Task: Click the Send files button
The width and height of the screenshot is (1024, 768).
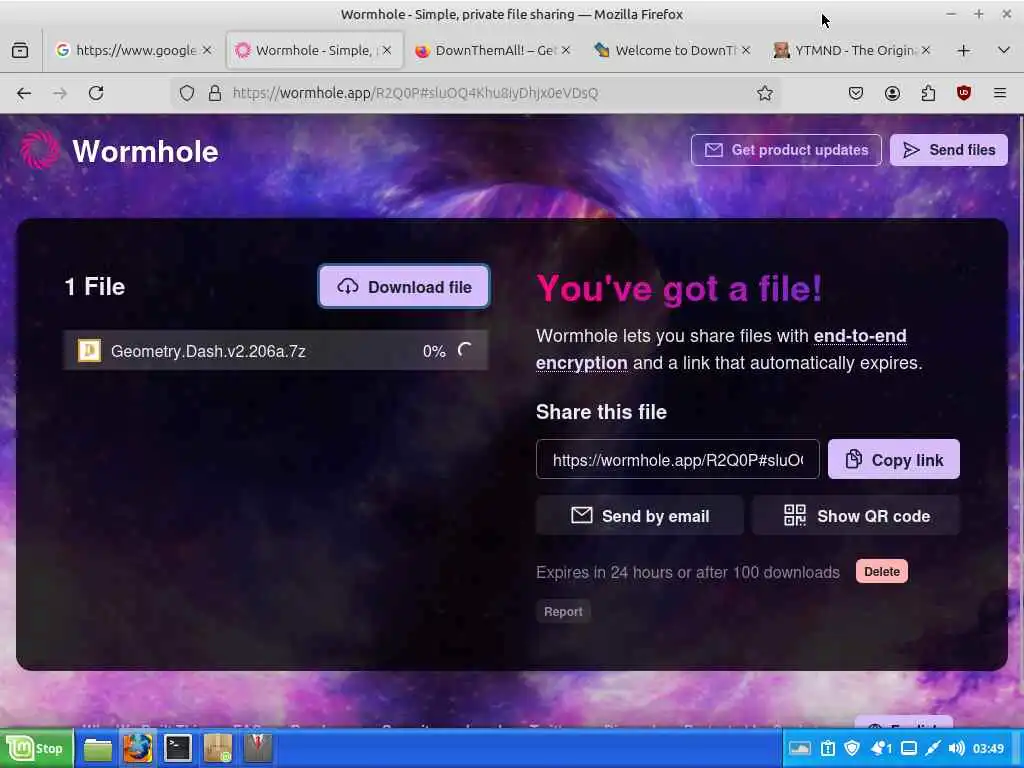Action: click(x=948, y=150)
